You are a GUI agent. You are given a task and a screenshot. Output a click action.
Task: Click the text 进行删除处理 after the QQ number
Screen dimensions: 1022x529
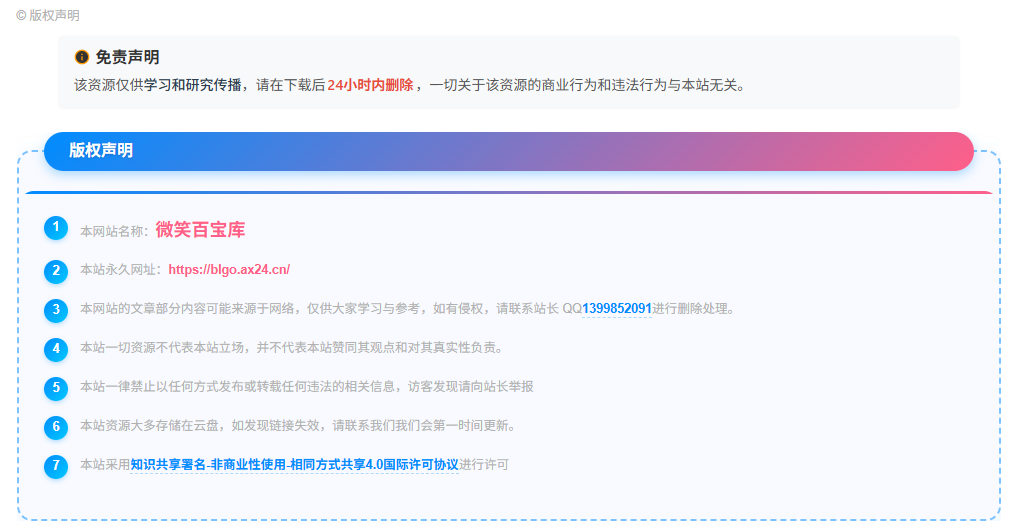690,309
